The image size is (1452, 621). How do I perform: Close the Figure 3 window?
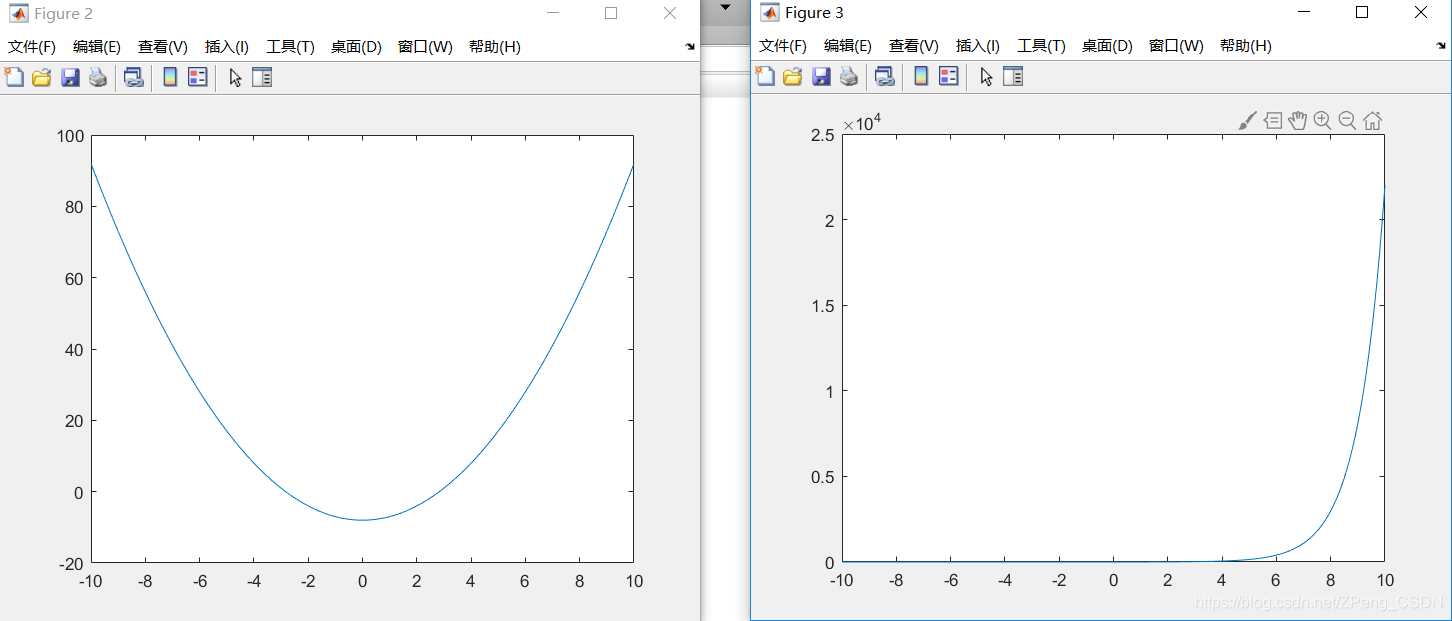[1421, 12]
